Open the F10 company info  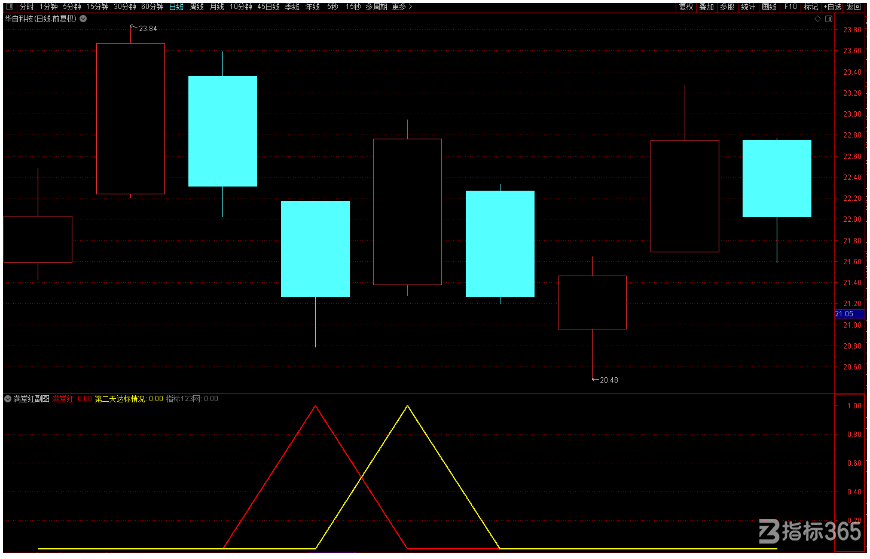click(x=790, y=7)
